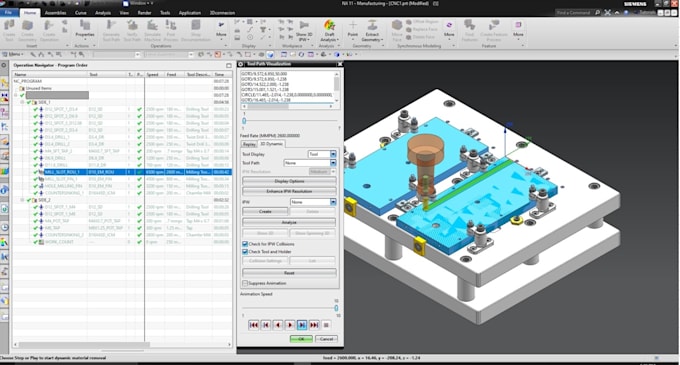
Task: Step forward to next operation
Action: point(314,325)
